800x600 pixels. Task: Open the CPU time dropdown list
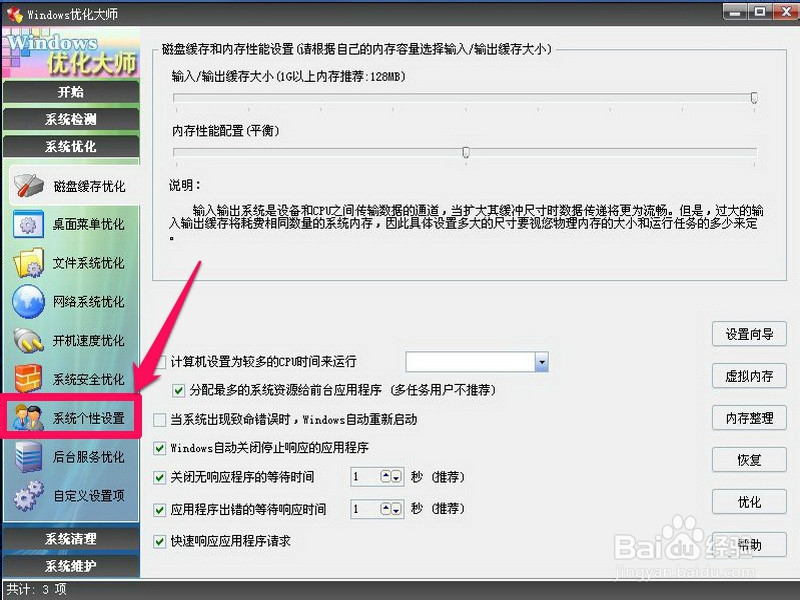541,362
